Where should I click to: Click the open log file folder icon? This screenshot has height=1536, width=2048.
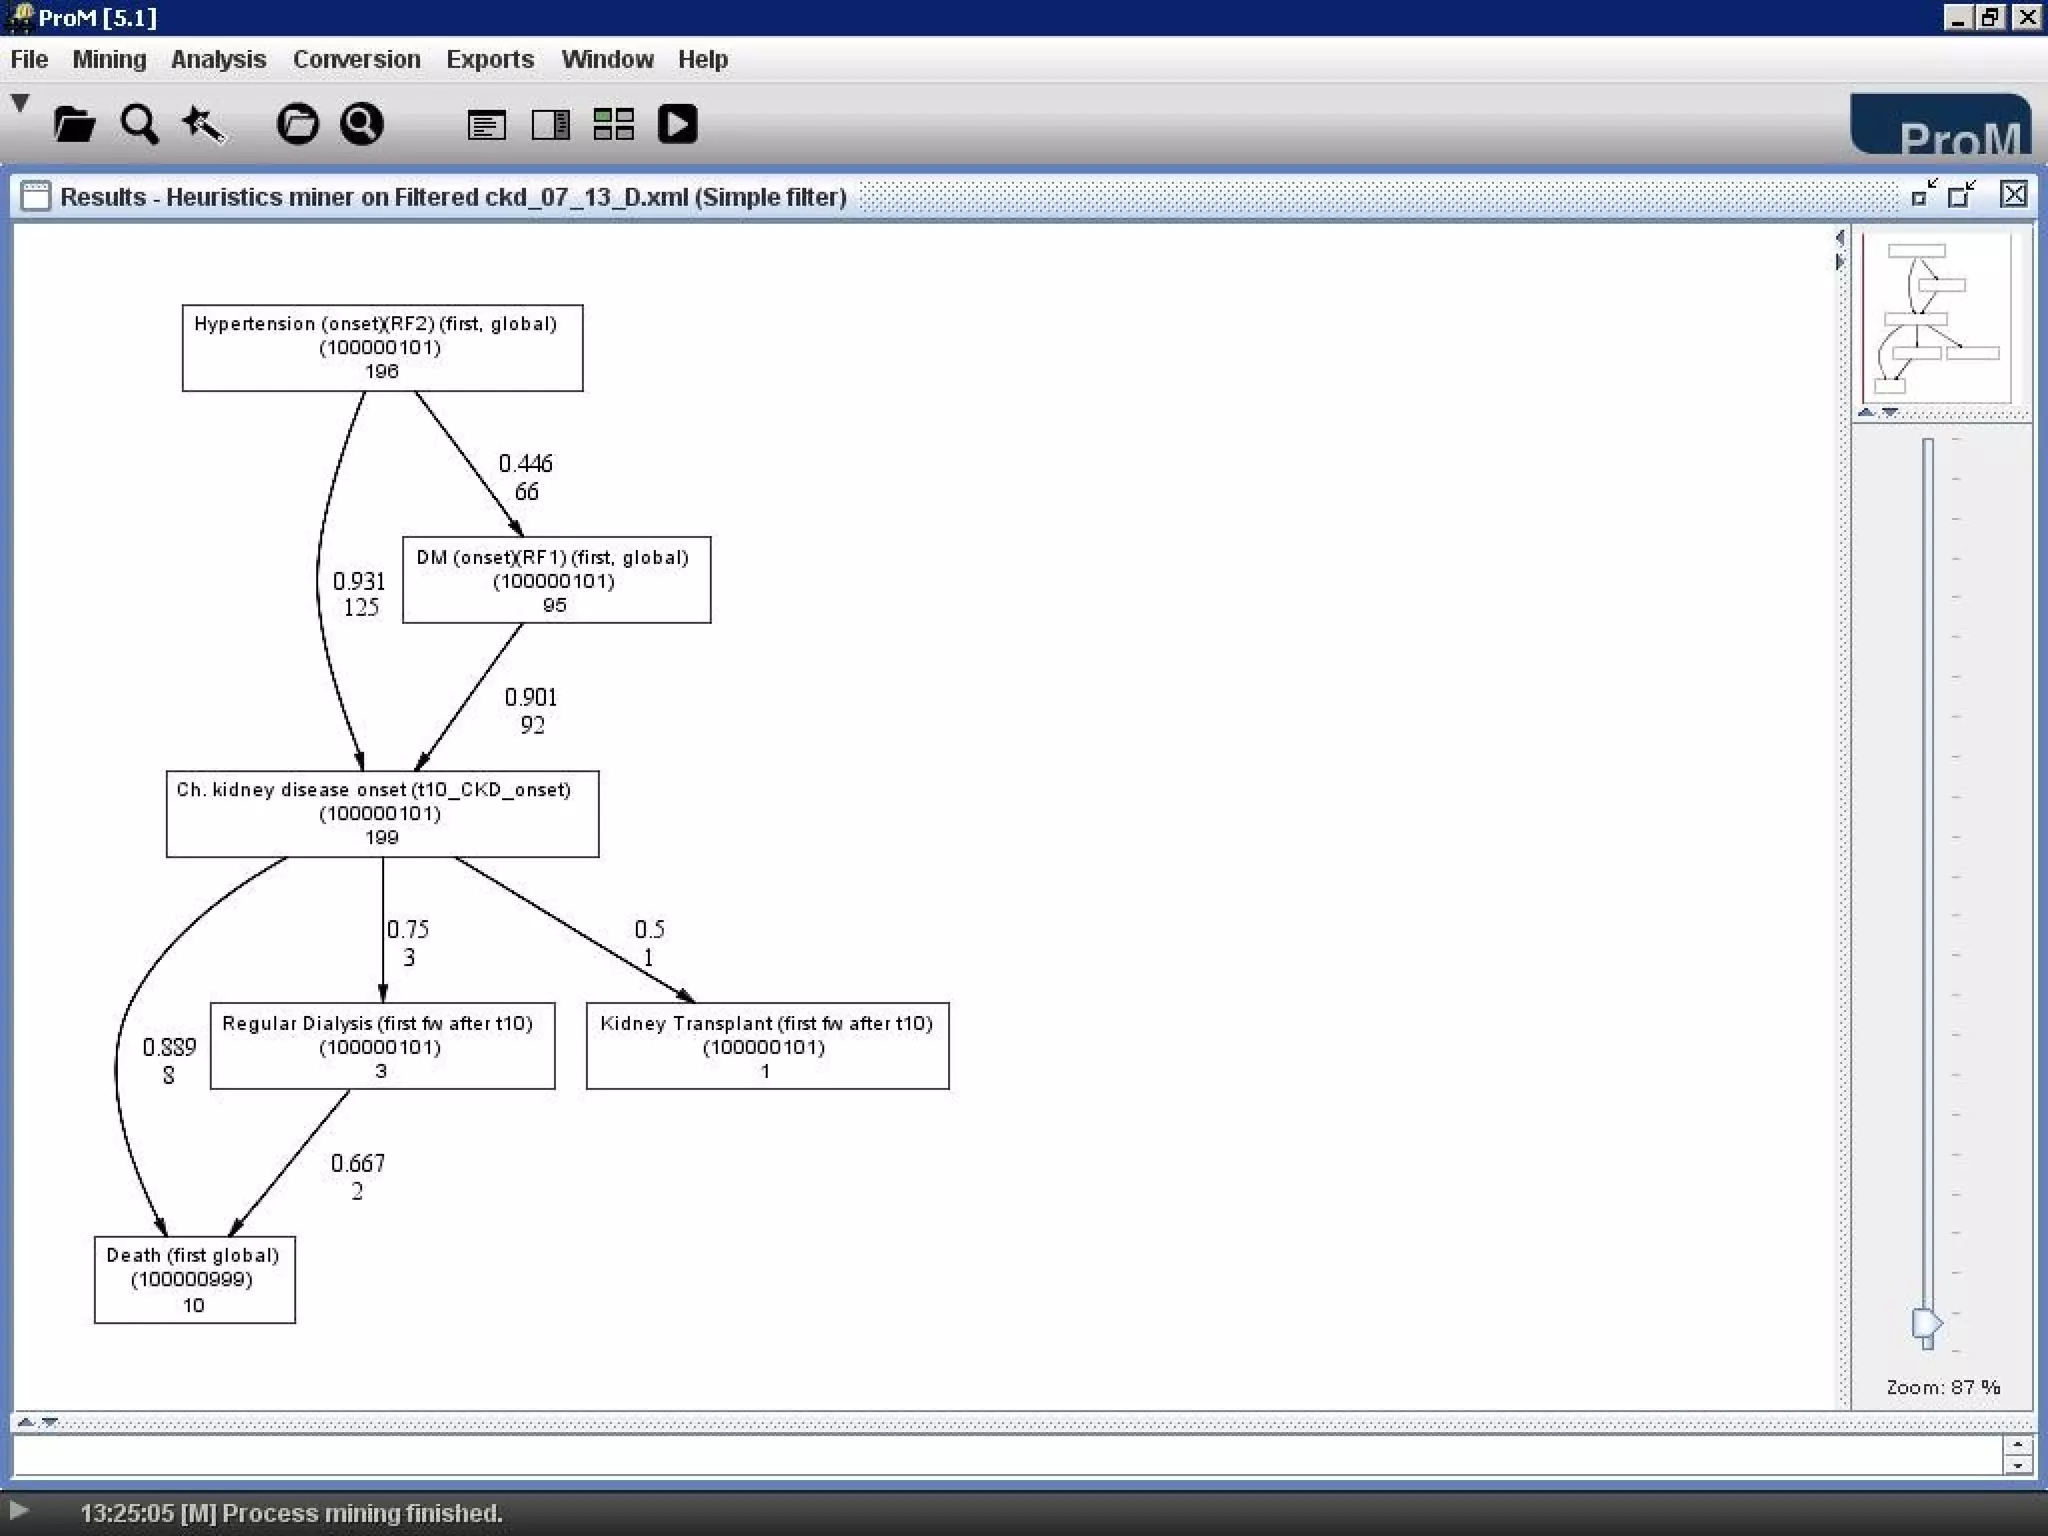74,125
